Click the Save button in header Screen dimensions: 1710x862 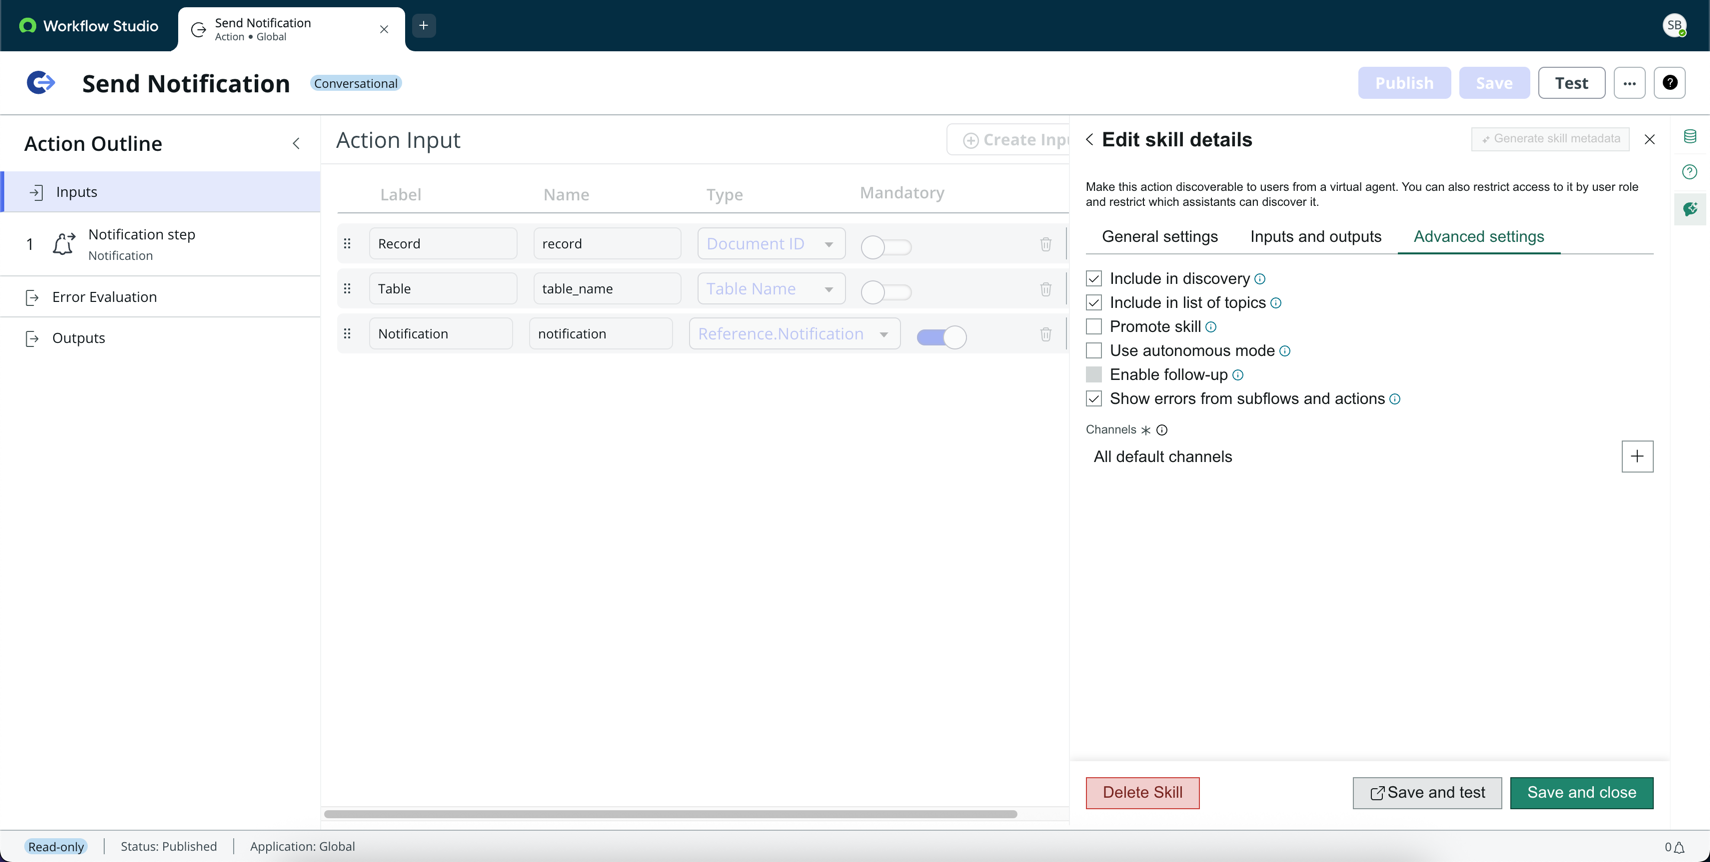(1494, 83)
